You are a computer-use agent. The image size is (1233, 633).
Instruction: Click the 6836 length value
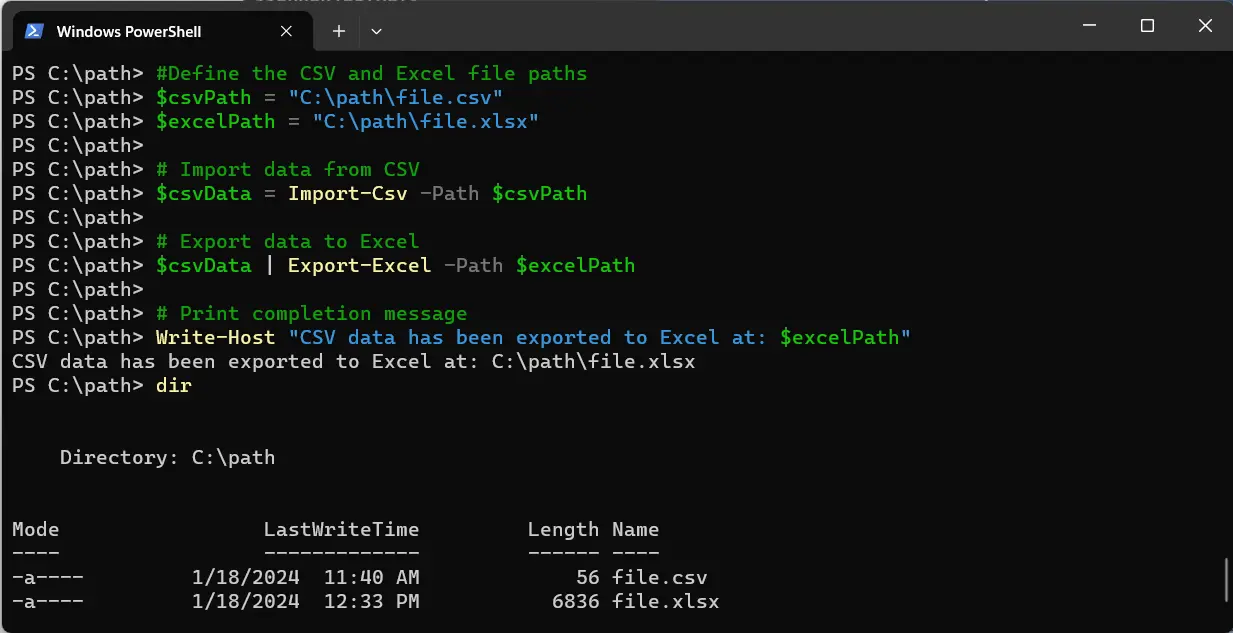click(575, 601)
